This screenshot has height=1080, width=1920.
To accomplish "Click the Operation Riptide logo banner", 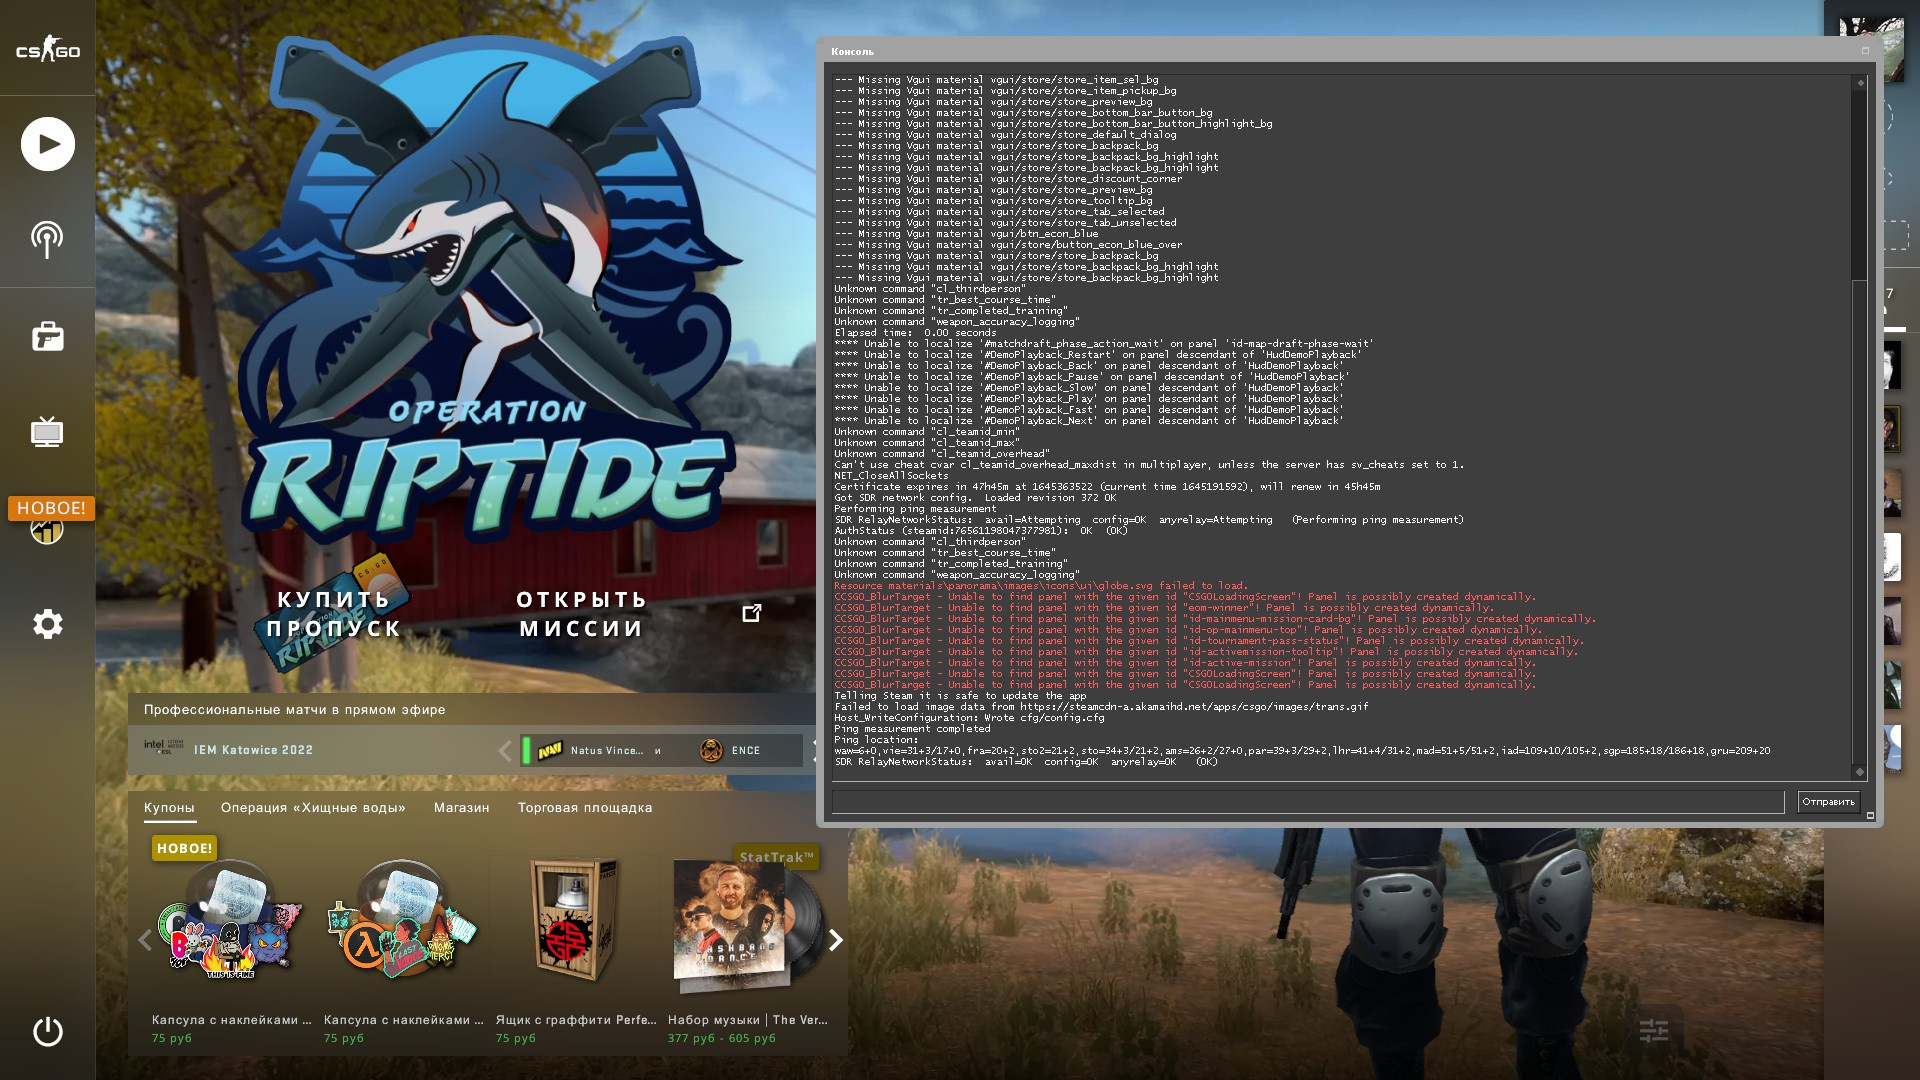I will pyautogui.click(x=490, y=290).
